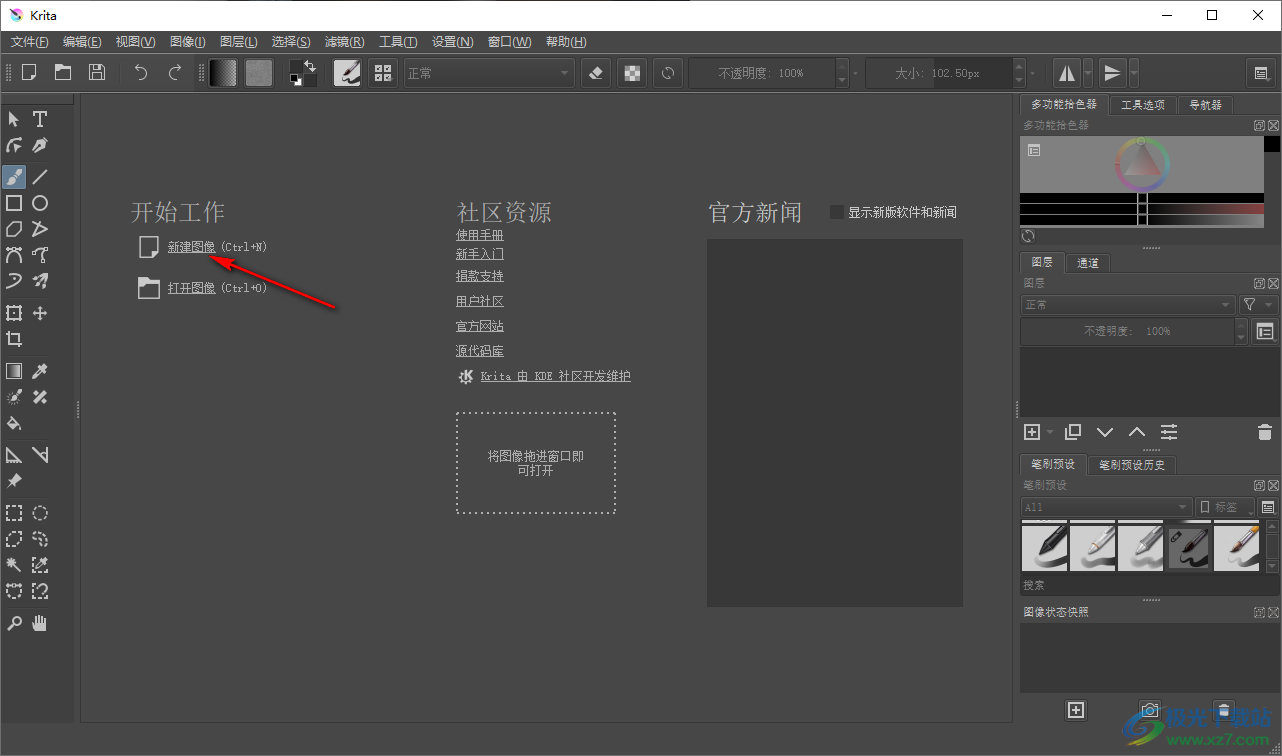Select the Rectangular Selection tool

pyautogui.click(x=14, y=513)
